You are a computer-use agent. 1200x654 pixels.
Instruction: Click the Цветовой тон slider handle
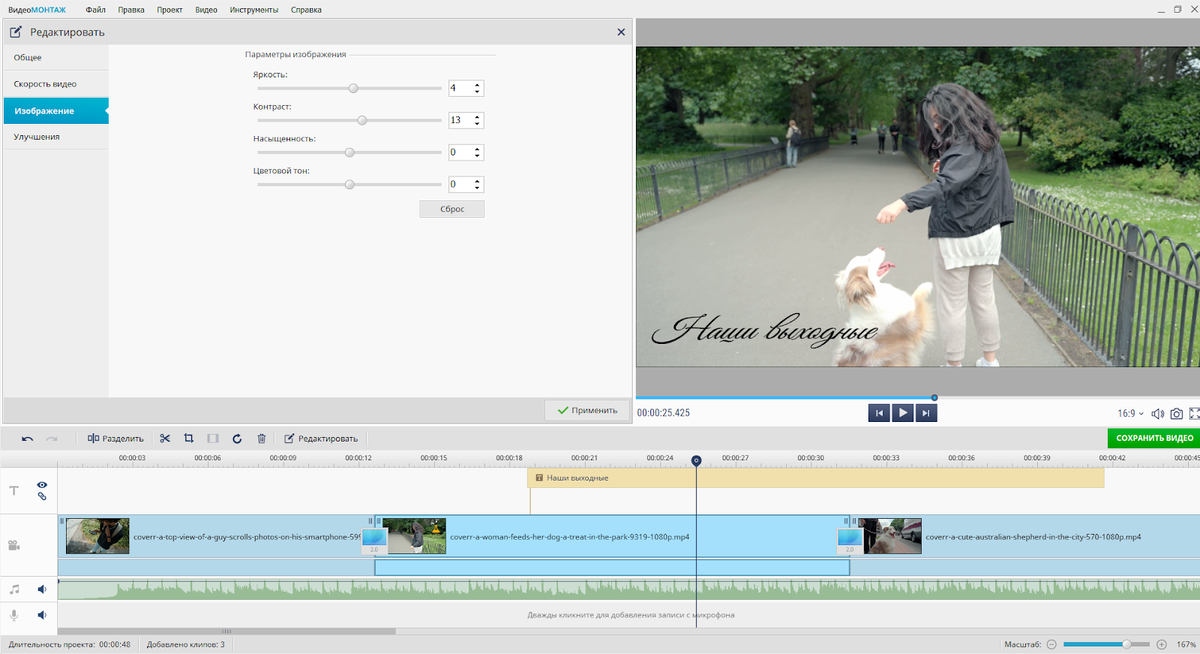coord(349,184)
